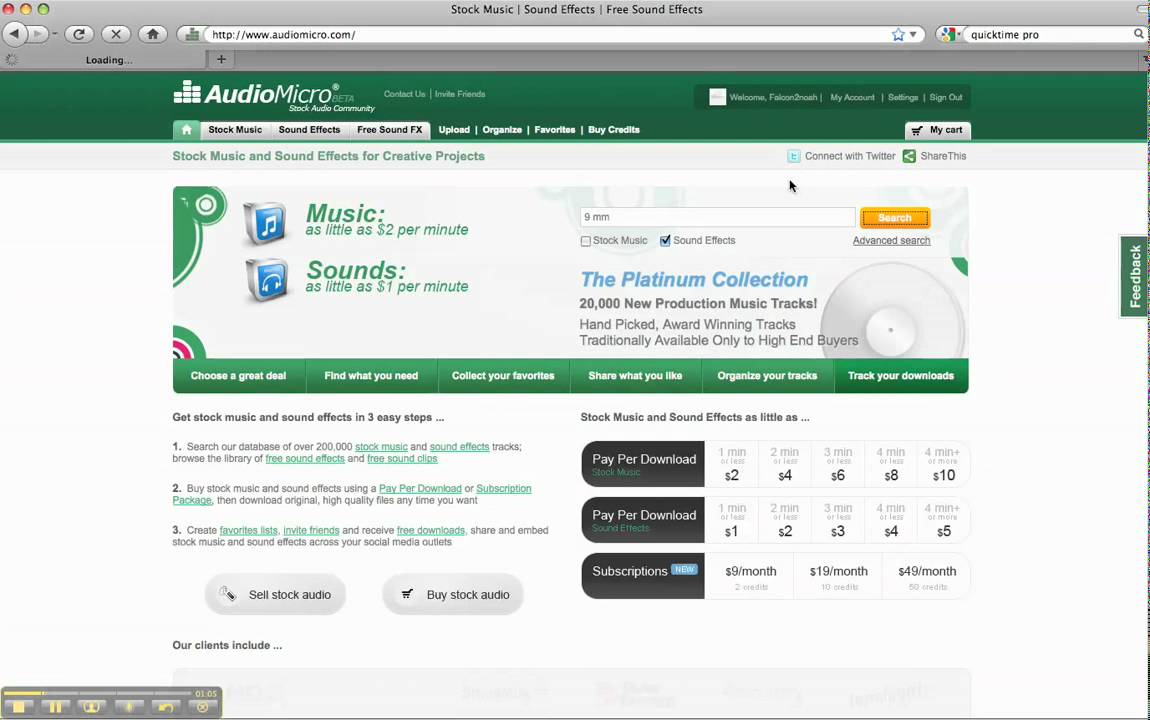Select Organize your tracks tab

tap(767, 375)
